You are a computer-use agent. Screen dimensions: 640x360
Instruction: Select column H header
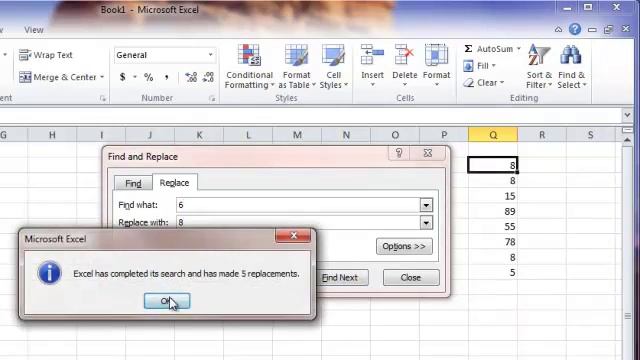pyautogui.click(x=52, y=135)
